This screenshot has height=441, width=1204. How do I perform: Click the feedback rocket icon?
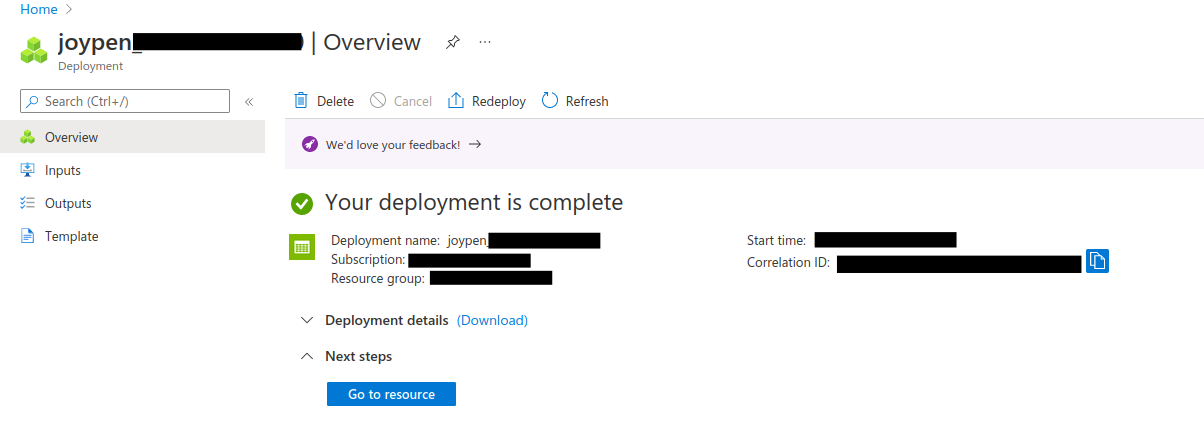[x=310, y=145]
